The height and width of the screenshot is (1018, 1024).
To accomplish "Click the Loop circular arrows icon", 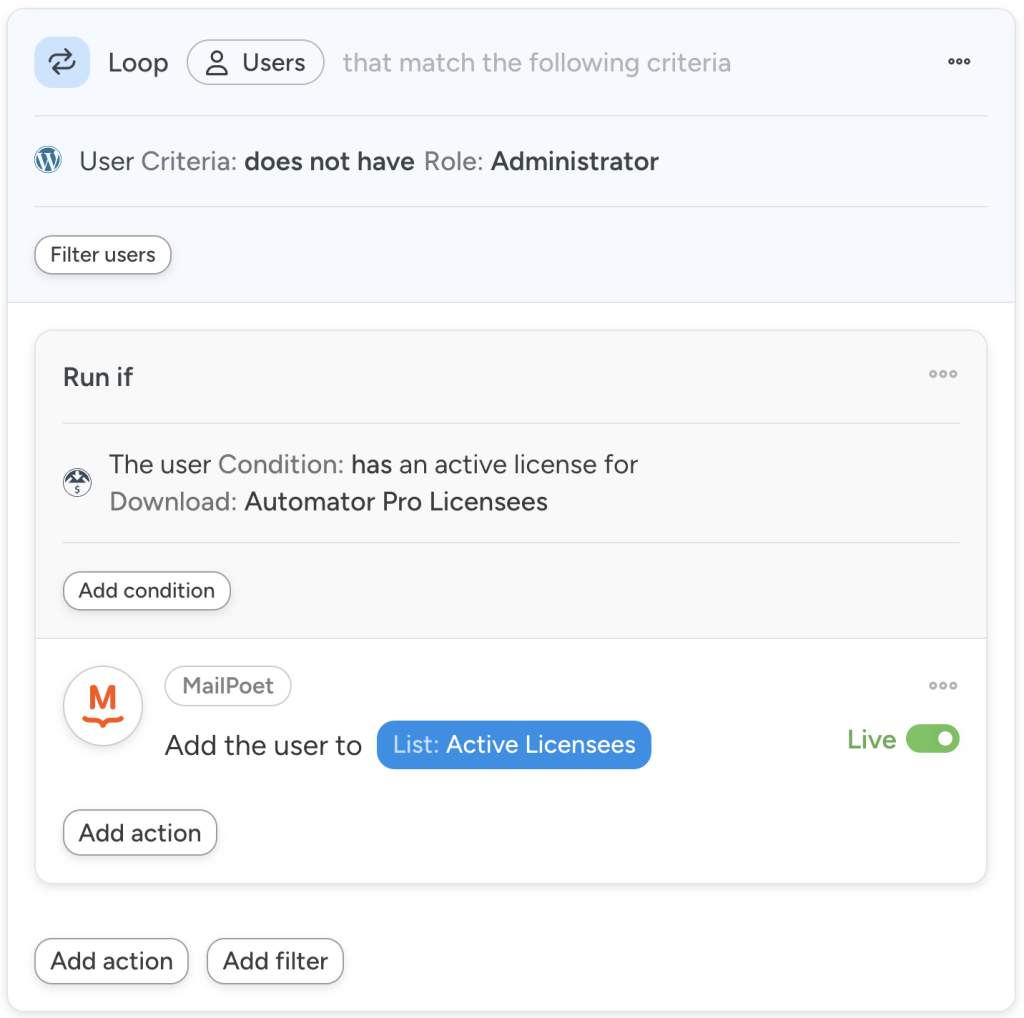I will pyautogui.click(x=61, y=62).
